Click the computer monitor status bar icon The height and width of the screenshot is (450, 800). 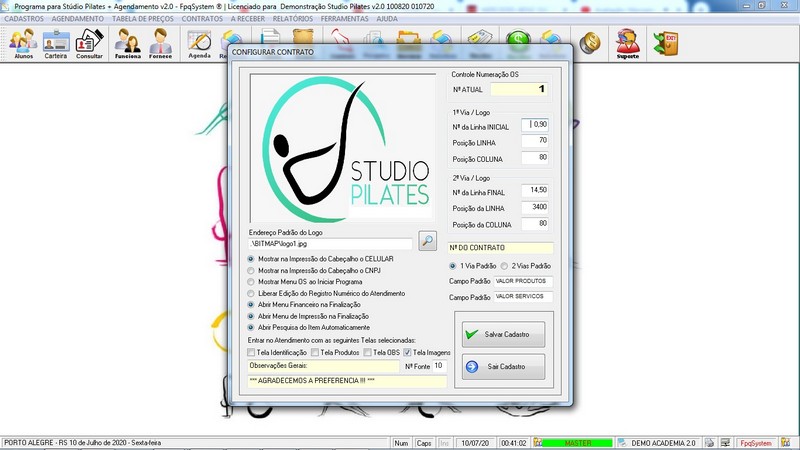[725, 443]
